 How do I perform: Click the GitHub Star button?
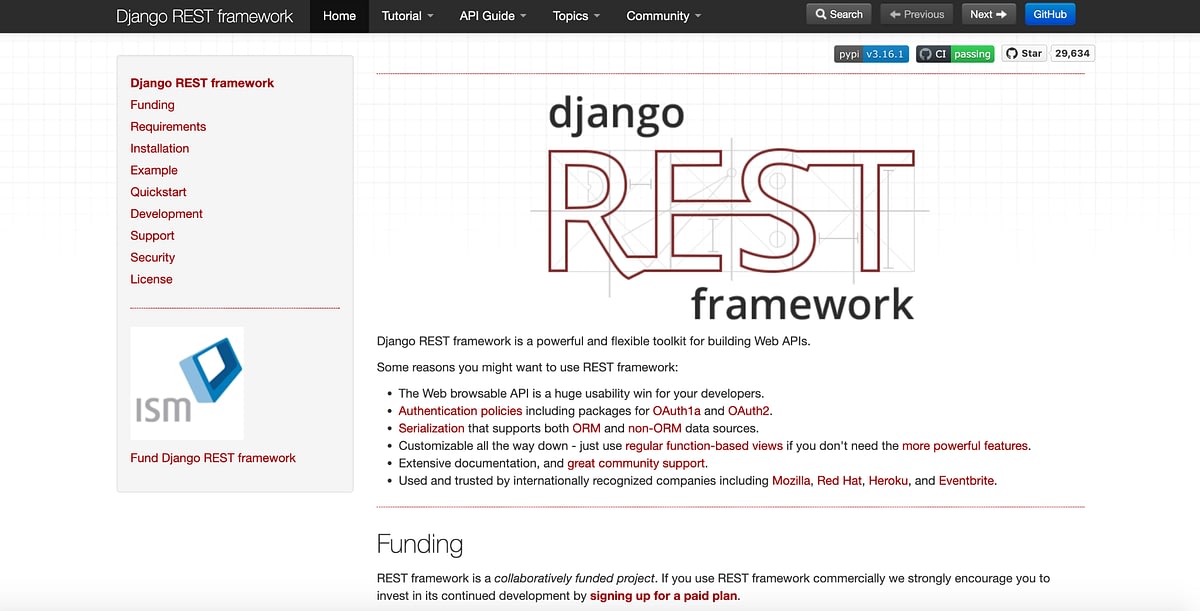pyautogui.click(x=1024, y=54)
